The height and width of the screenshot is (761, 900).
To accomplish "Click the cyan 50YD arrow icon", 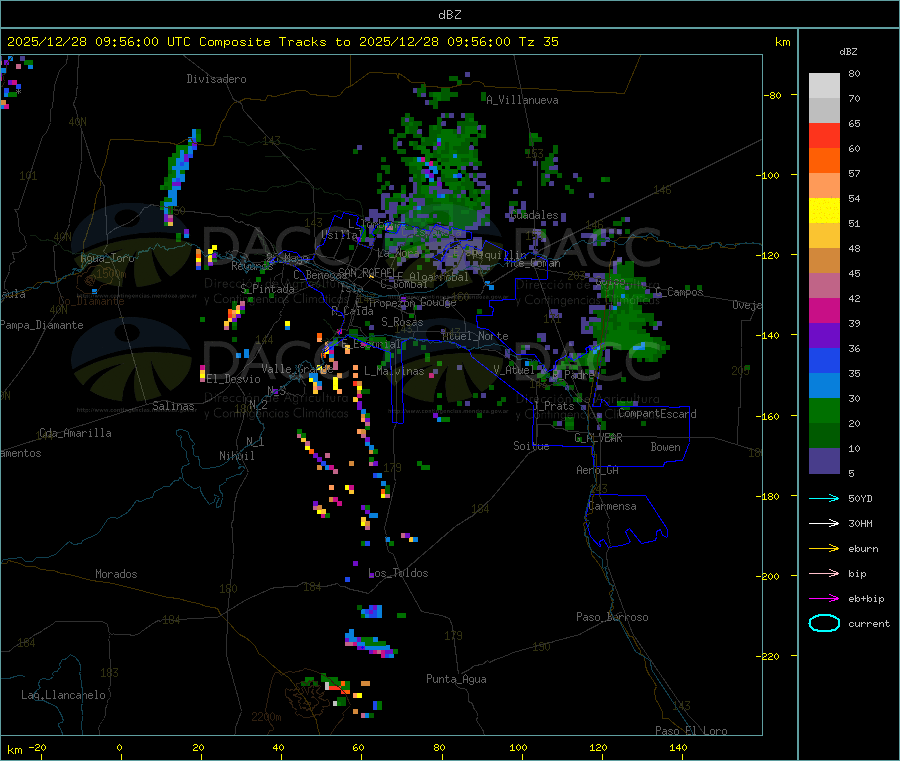I will click(x=824, y=498).
